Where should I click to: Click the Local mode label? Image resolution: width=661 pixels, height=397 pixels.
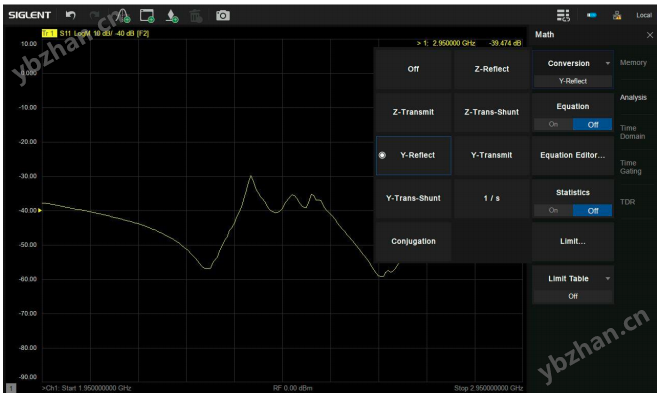(x=644, y=15)
